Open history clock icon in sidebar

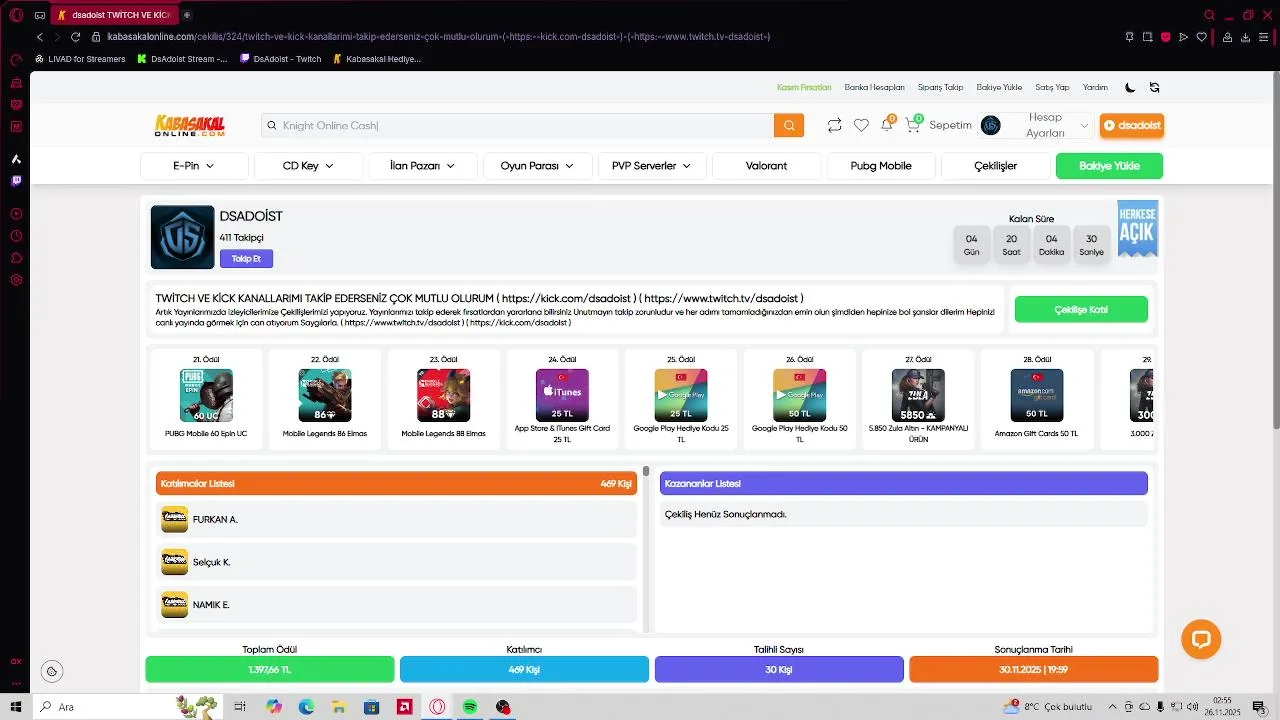point(16,236)
